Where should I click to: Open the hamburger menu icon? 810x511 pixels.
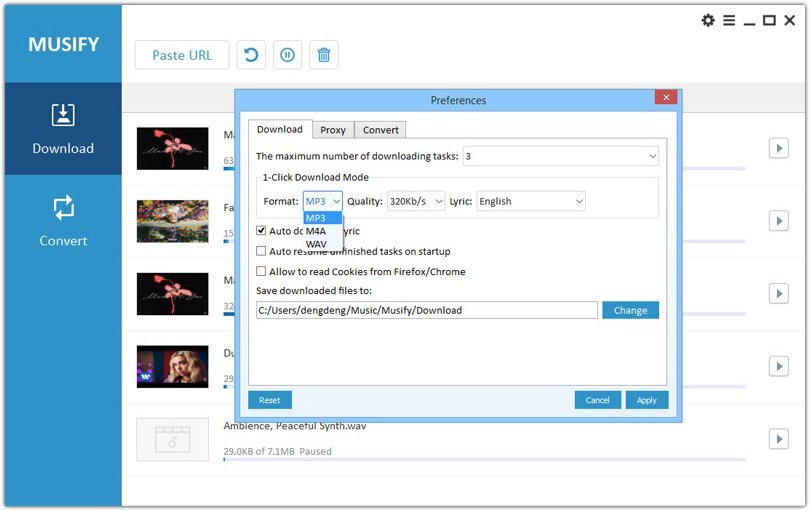coord(729,20)
